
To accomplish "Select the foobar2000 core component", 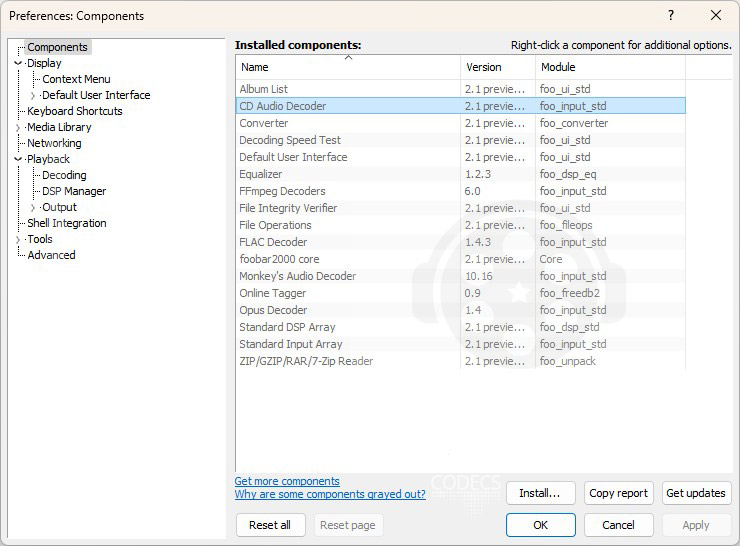I will (461, 259).
